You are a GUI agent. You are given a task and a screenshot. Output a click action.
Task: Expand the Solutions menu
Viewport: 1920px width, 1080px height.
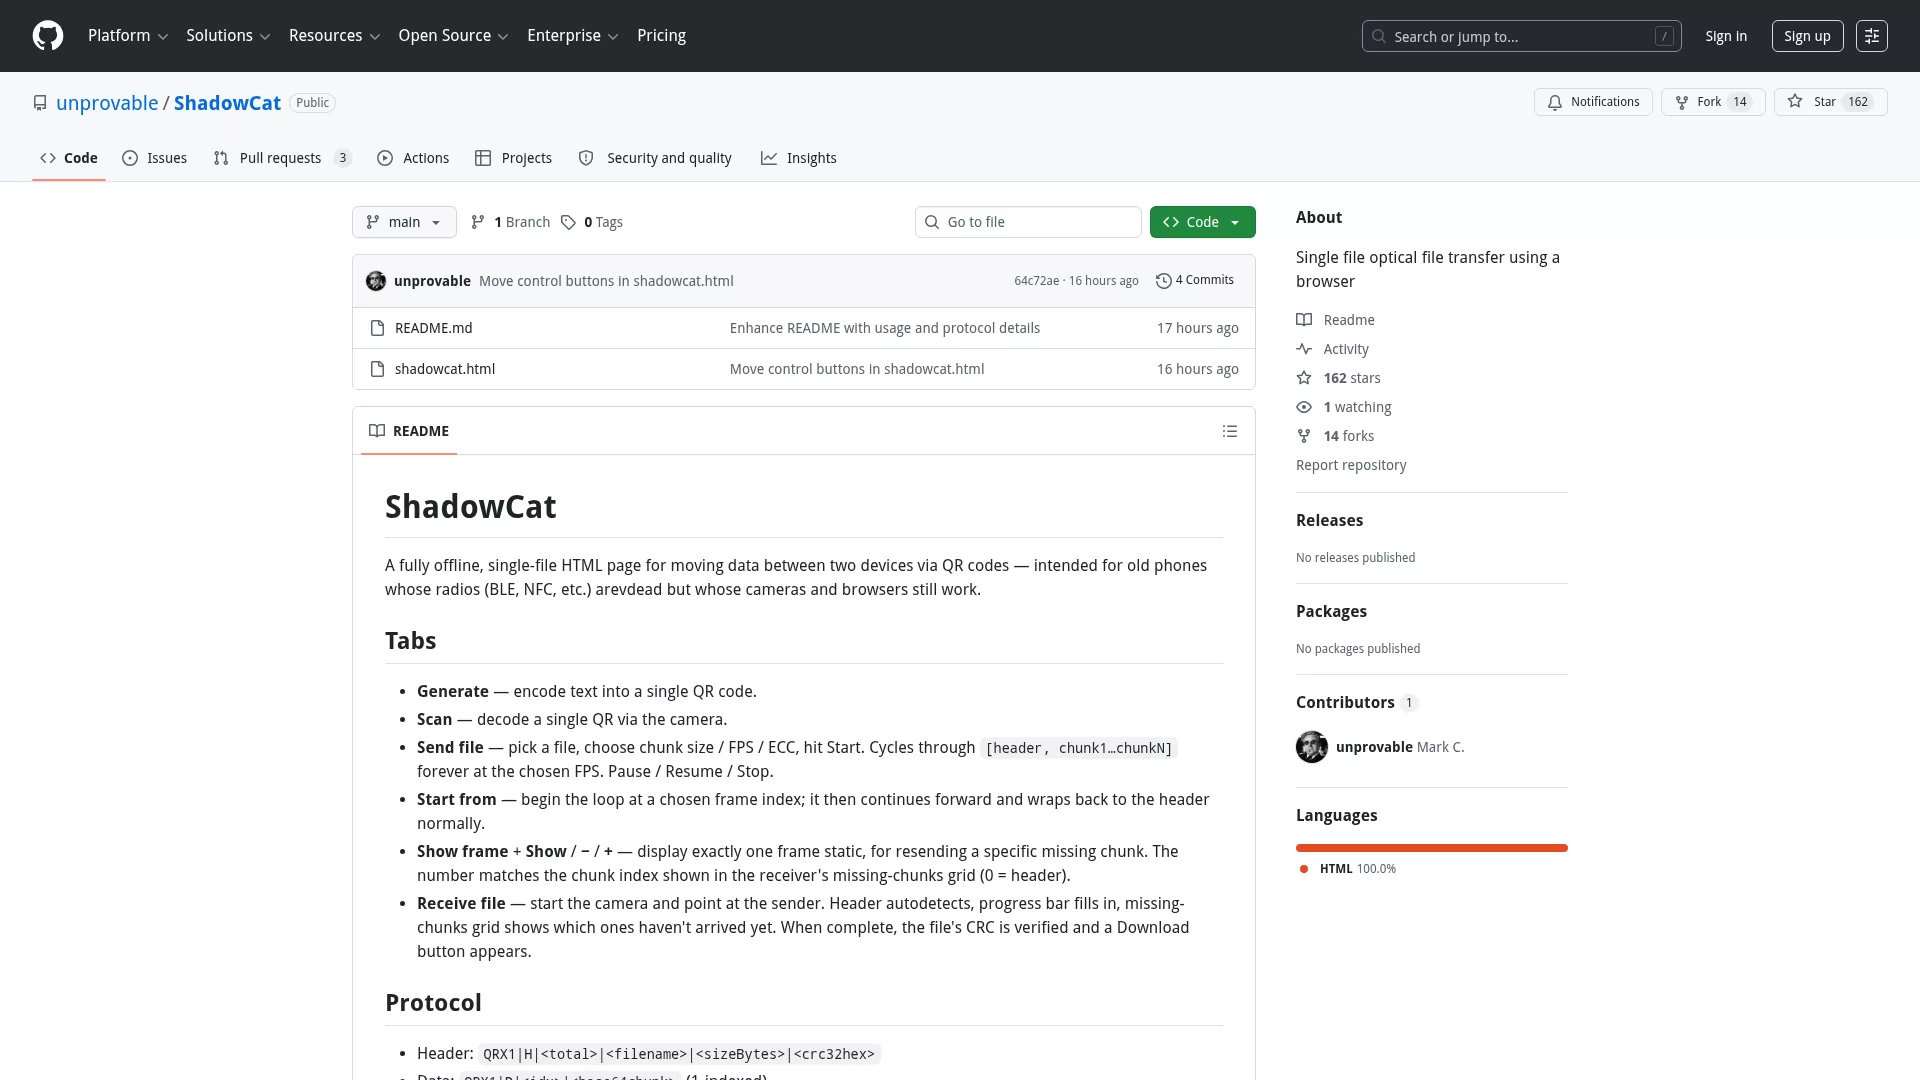pyautogui.click(x=228, y=36)
